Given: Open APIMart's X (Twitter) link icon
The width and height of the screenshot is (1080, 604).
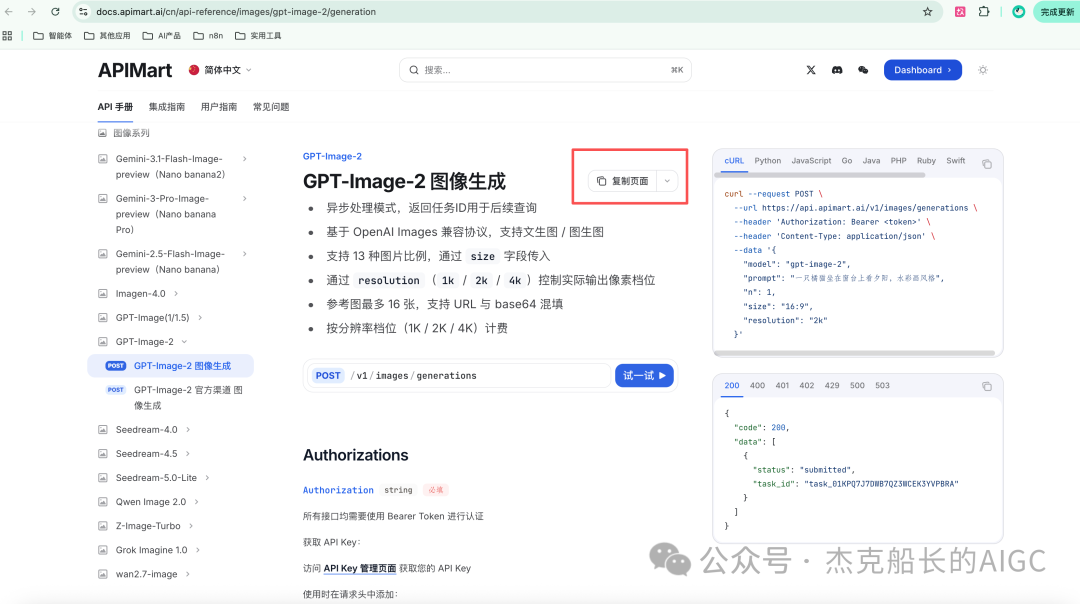Looking at the screenshot, I should pos(811,70).
